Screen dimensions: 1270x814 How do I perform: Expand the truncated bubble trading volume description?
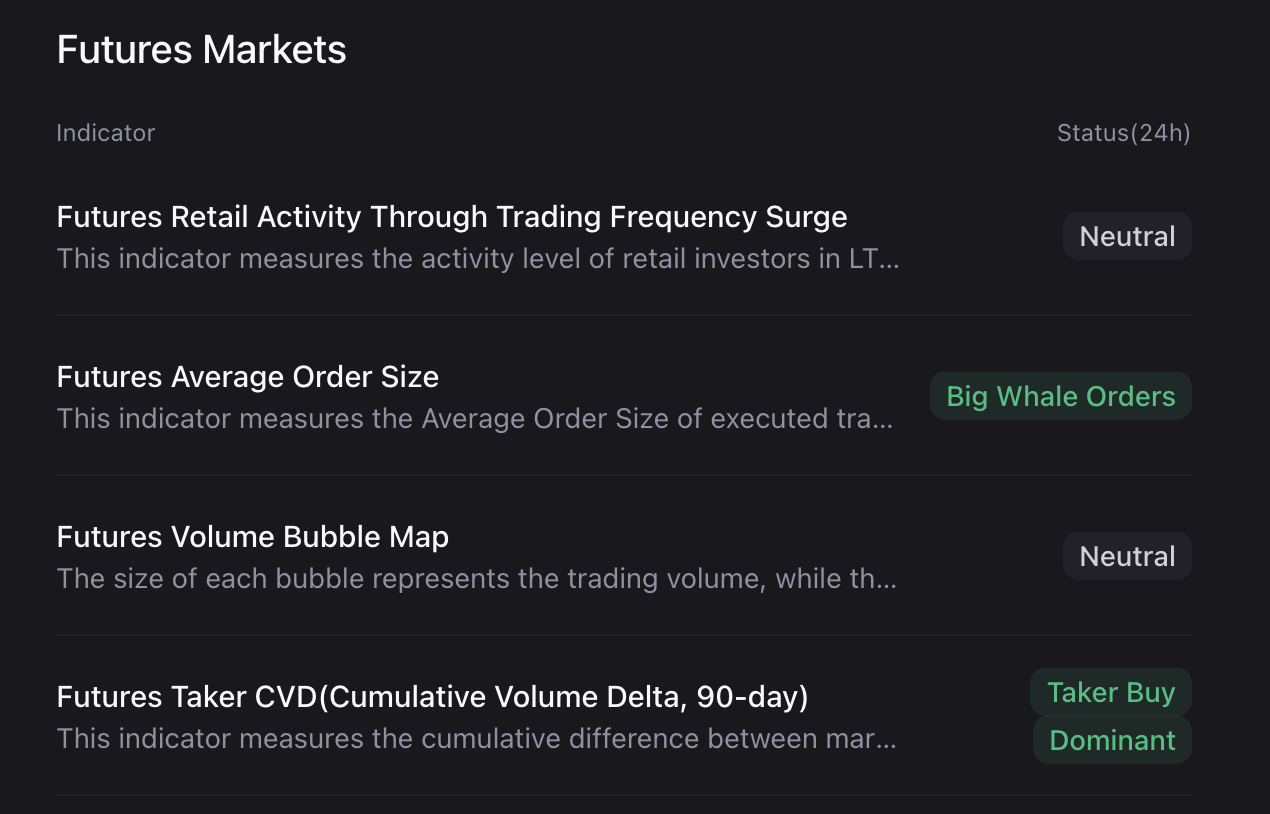click(477, 578)
